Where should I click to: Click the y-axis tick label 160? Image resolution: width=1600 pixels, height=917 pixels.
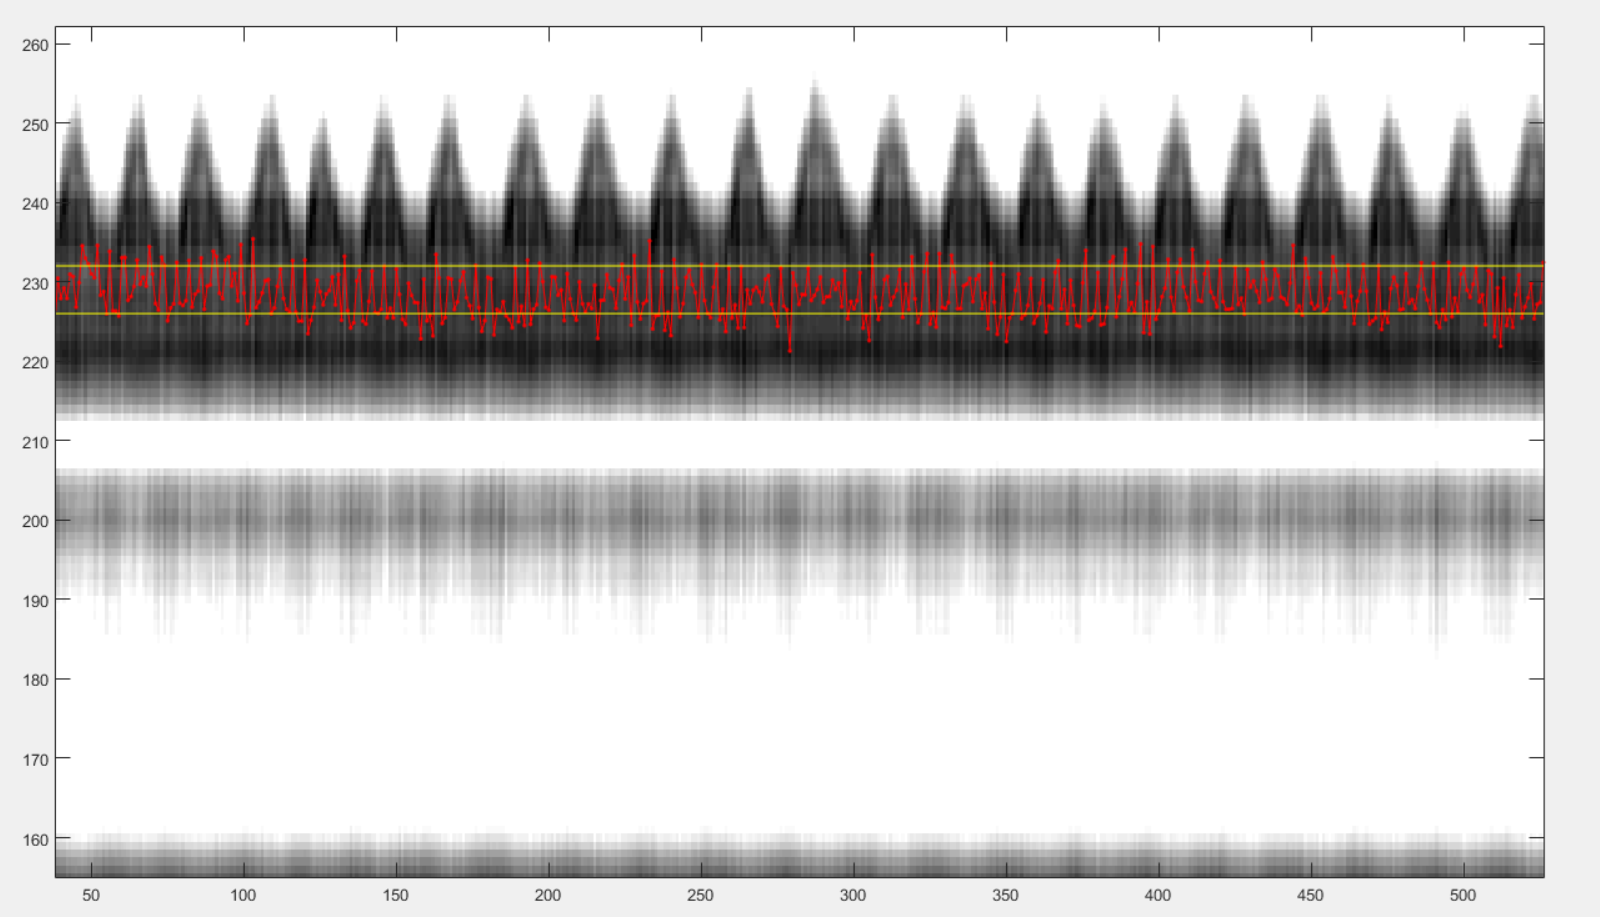[35, 840]
